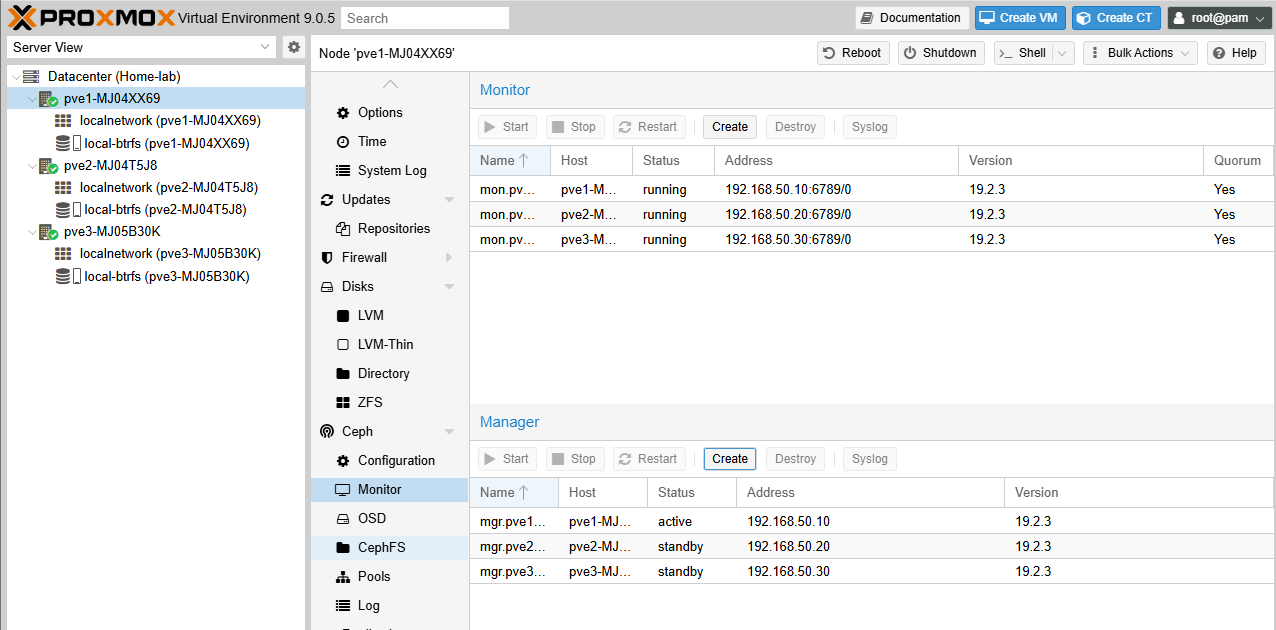Shut down the node
This screenshot has height=630, width=1276.
[x=941, y=53]
